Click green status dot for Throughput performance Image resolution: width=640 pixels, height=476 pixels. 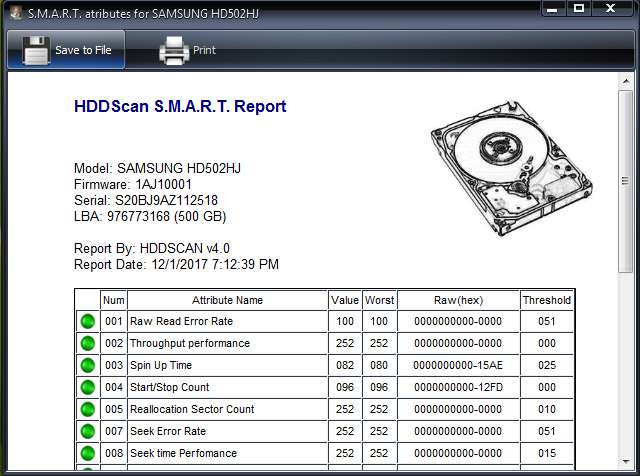[87, 343]
